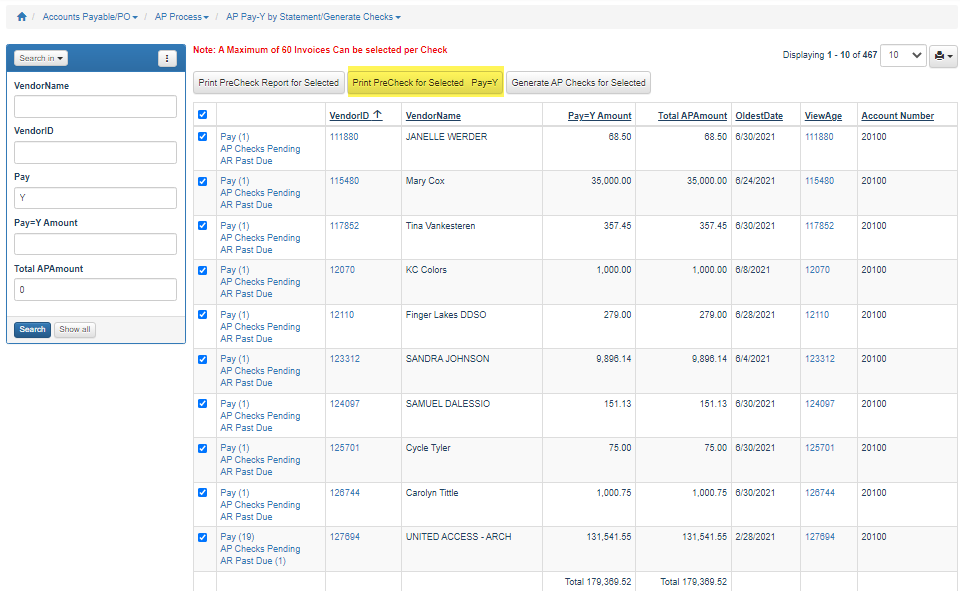
Task: Uncheck the Finger Lakes DDSO row checkbox
Action: click(203, 314)
